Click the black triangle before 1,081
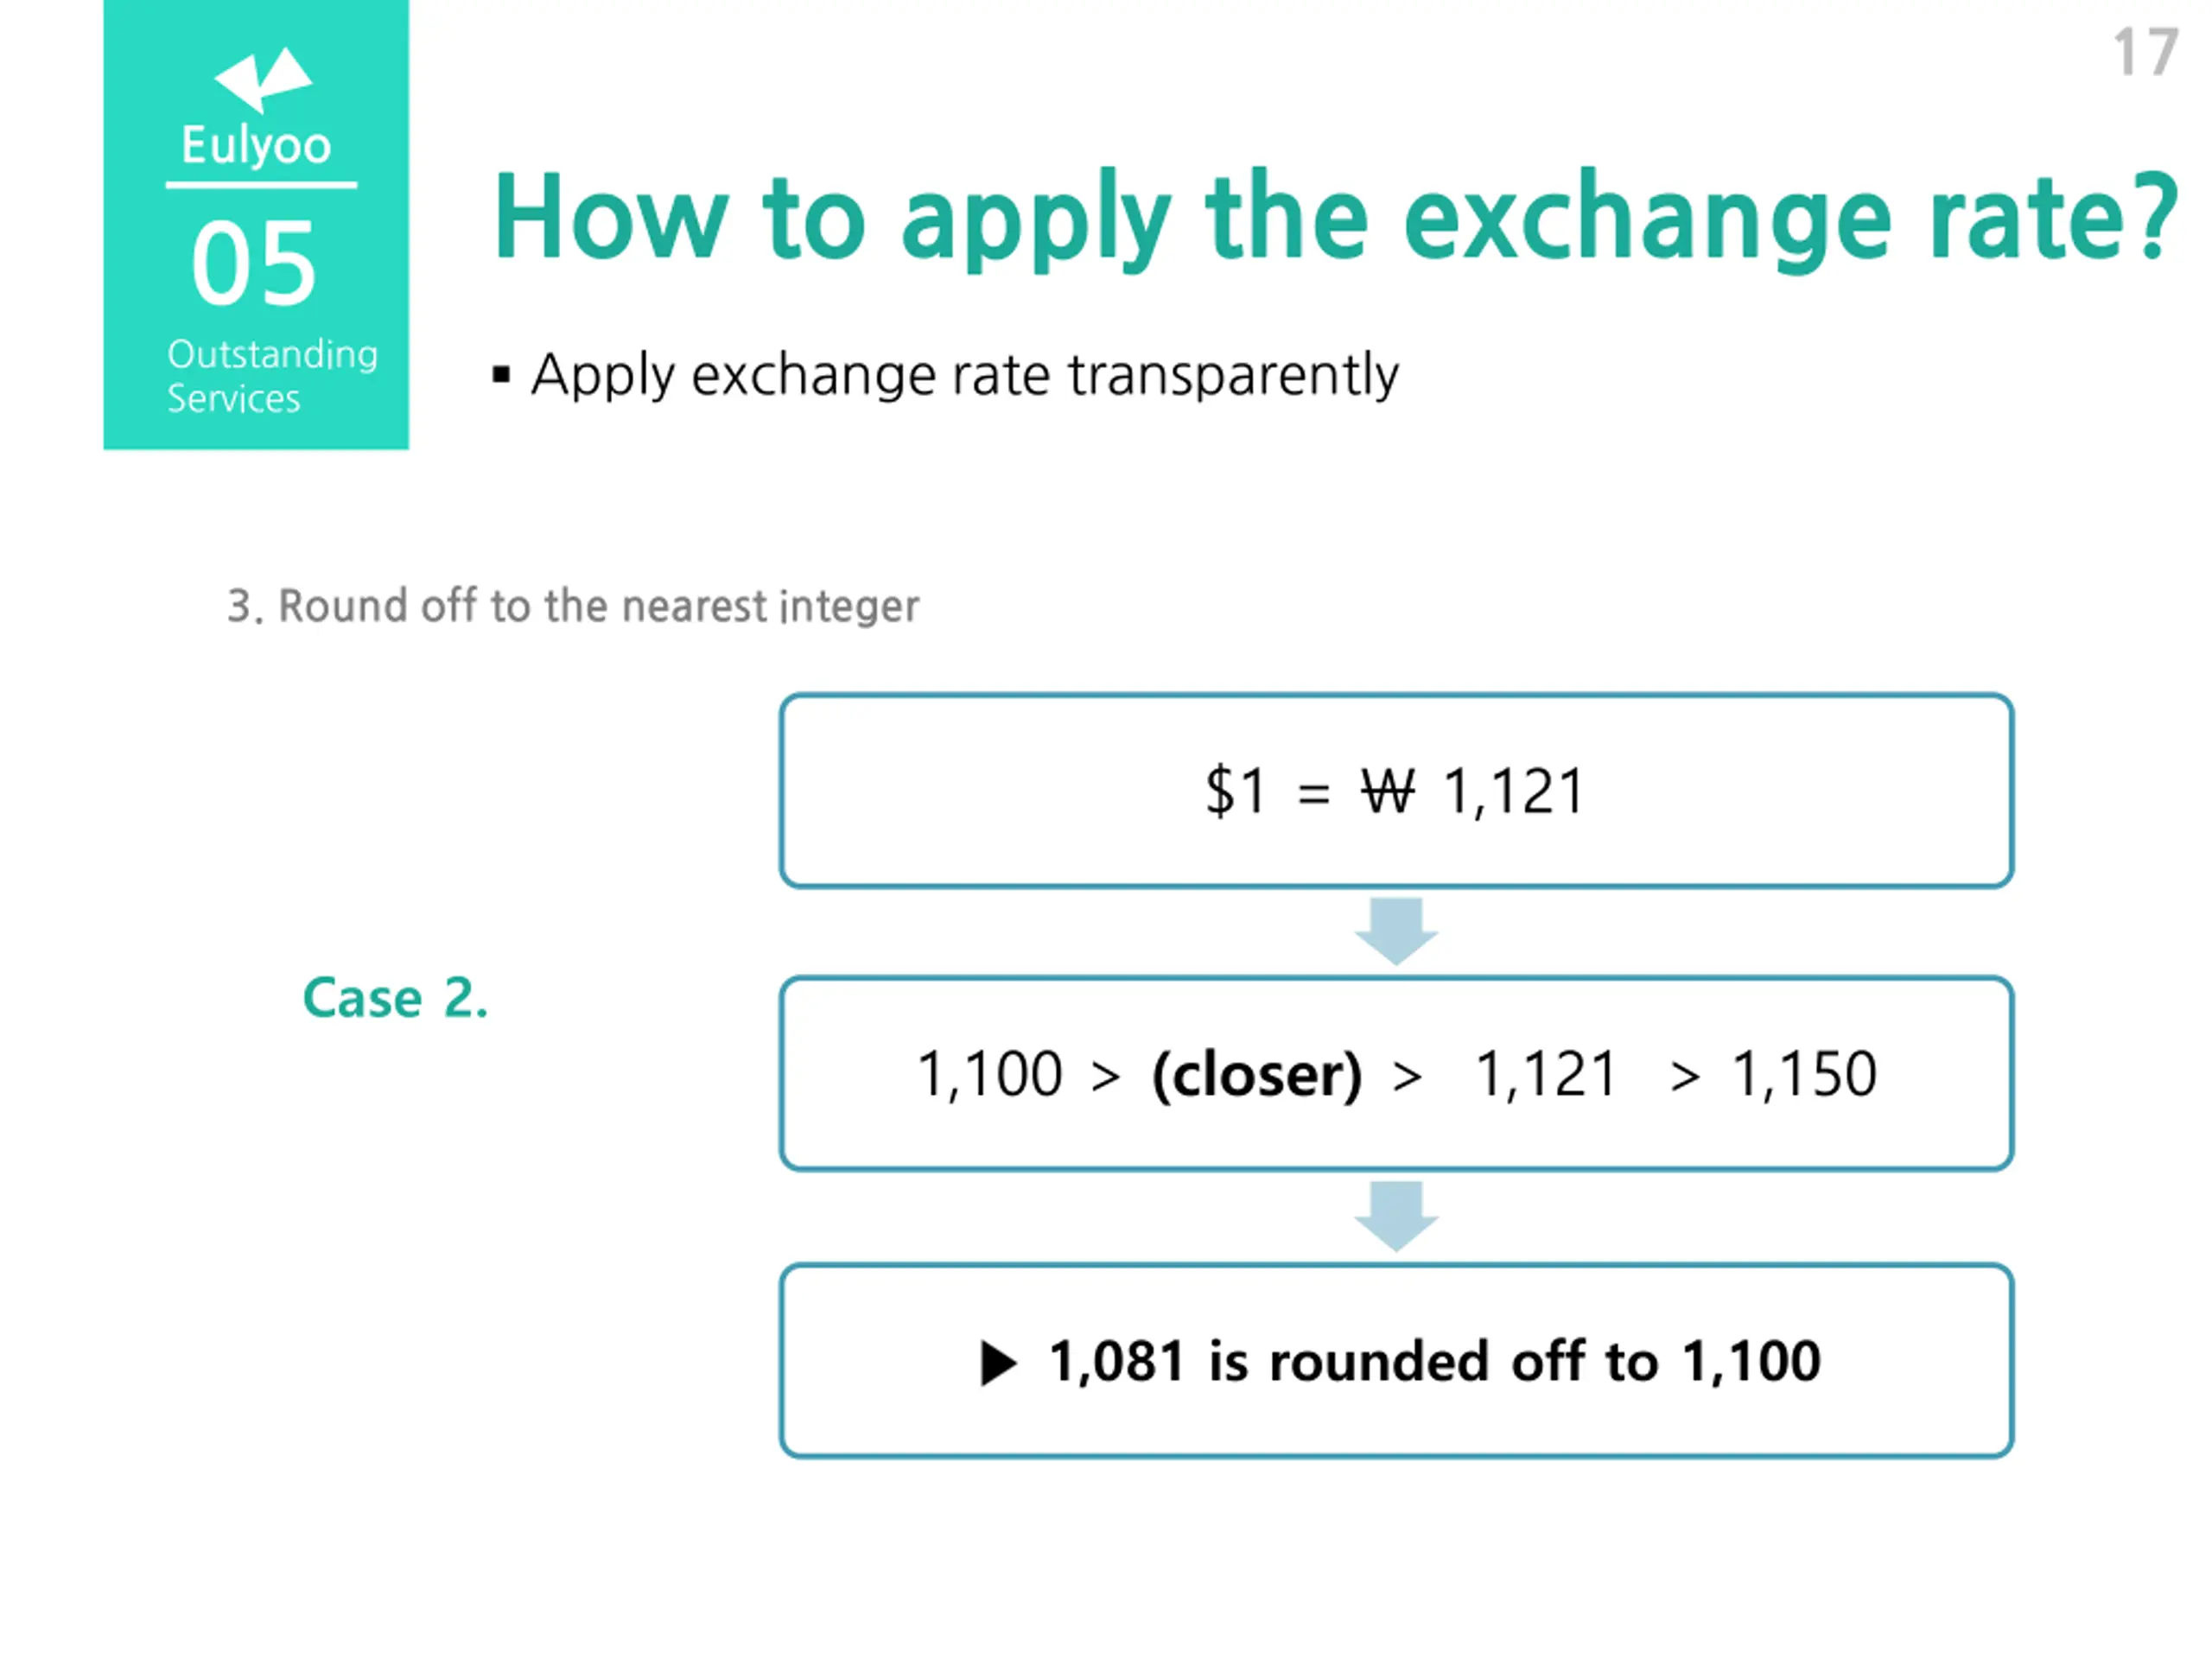 998,1363
